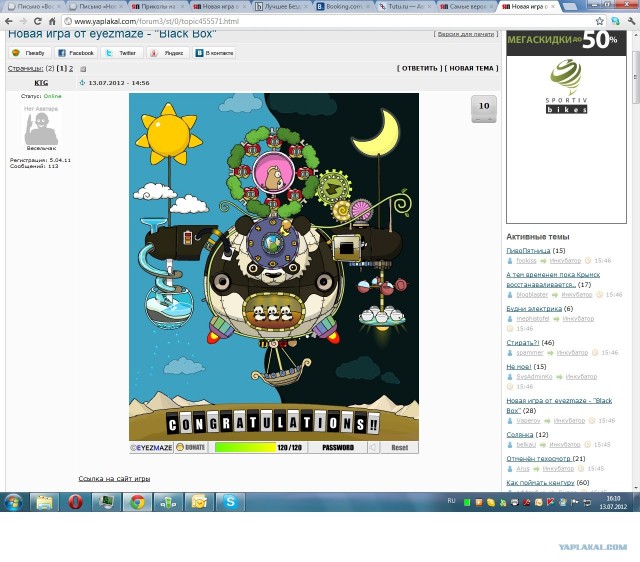The width and height of the screenshot is (640, 562).
Task: Click the НОВАЯ ТЕМА link
Action: point(471,69)
